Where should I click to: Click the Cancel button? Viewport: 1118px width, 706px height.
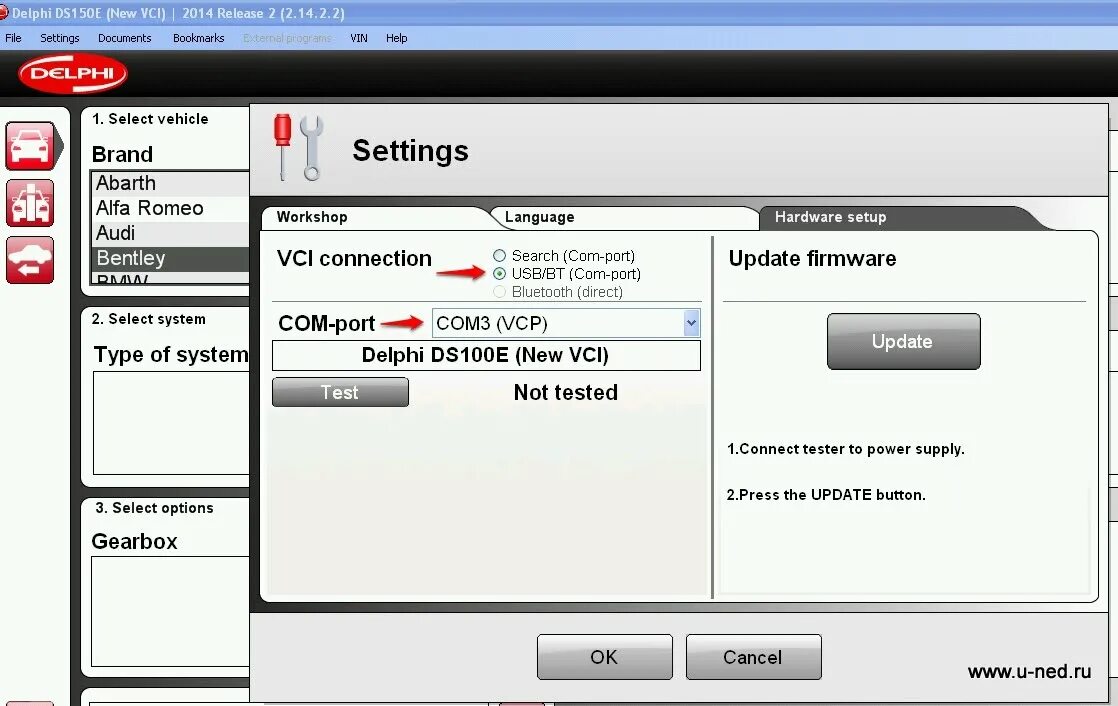tap(753, 657)
